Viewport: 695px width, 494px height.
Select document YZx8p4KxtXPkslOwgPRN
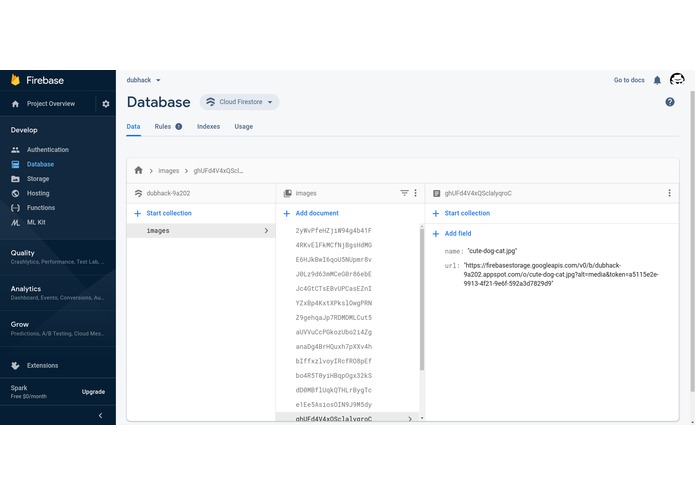(x=333, y=303)
